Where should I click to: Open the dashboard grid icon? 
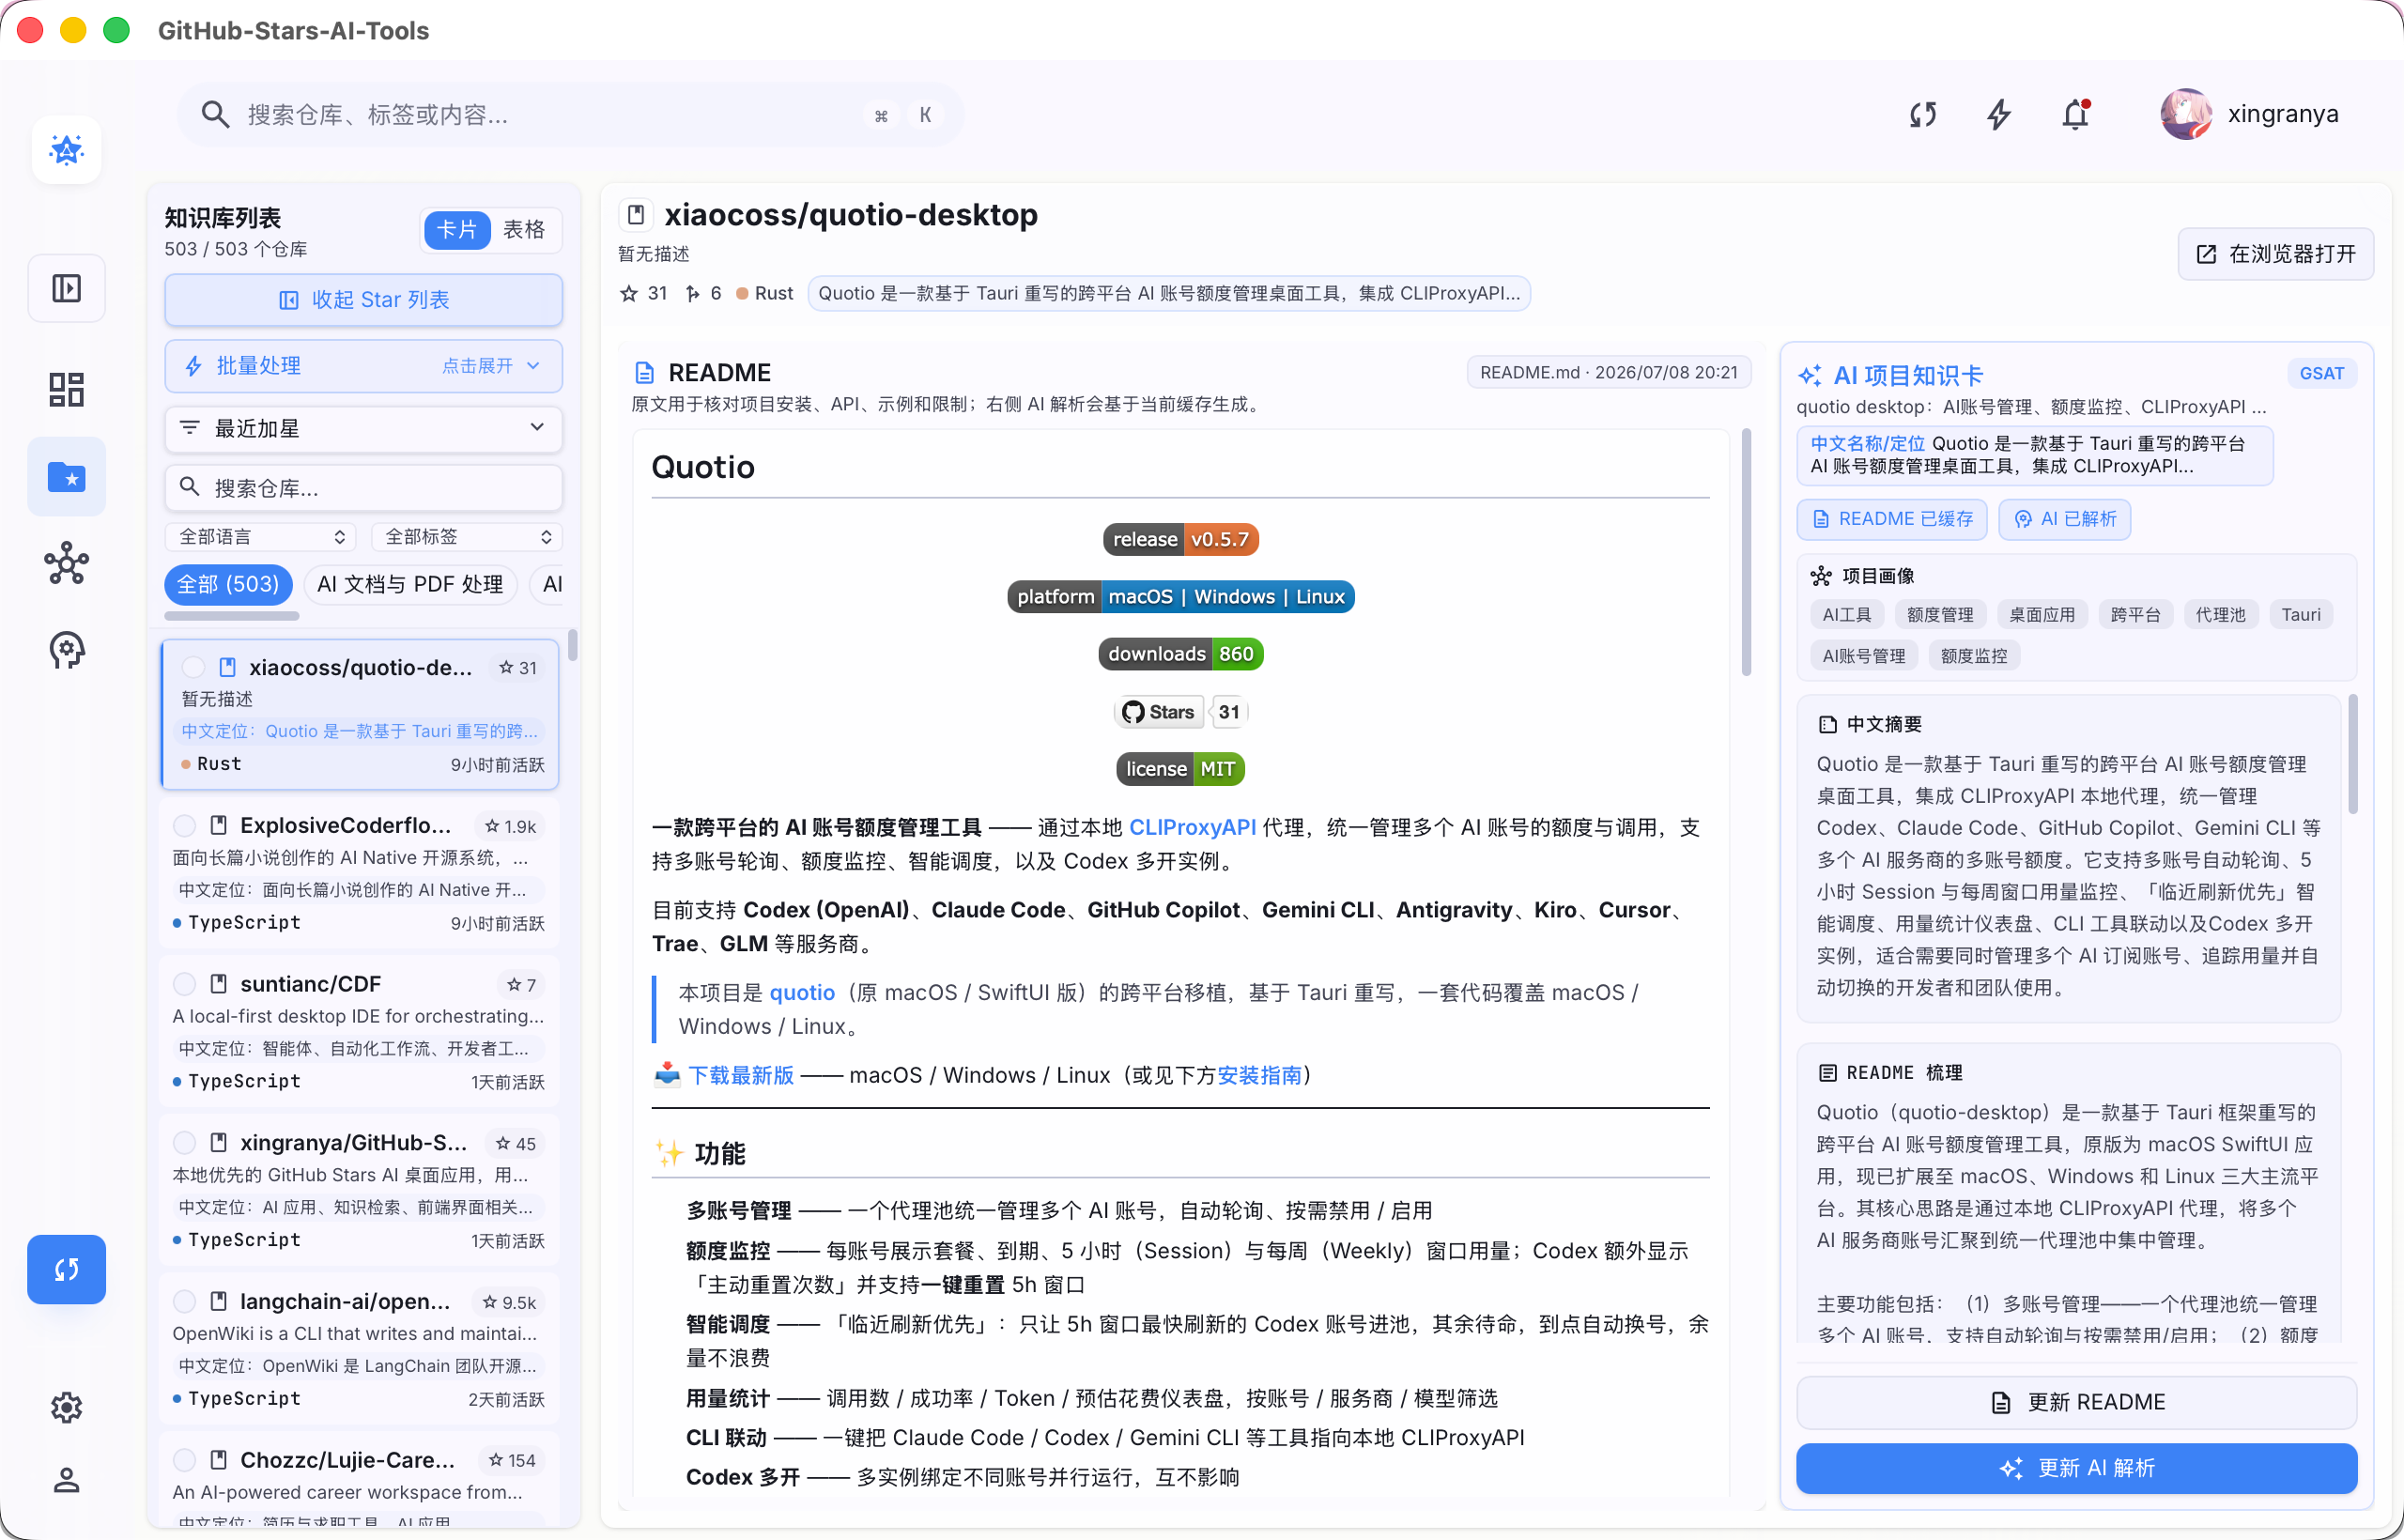(66, 389)
